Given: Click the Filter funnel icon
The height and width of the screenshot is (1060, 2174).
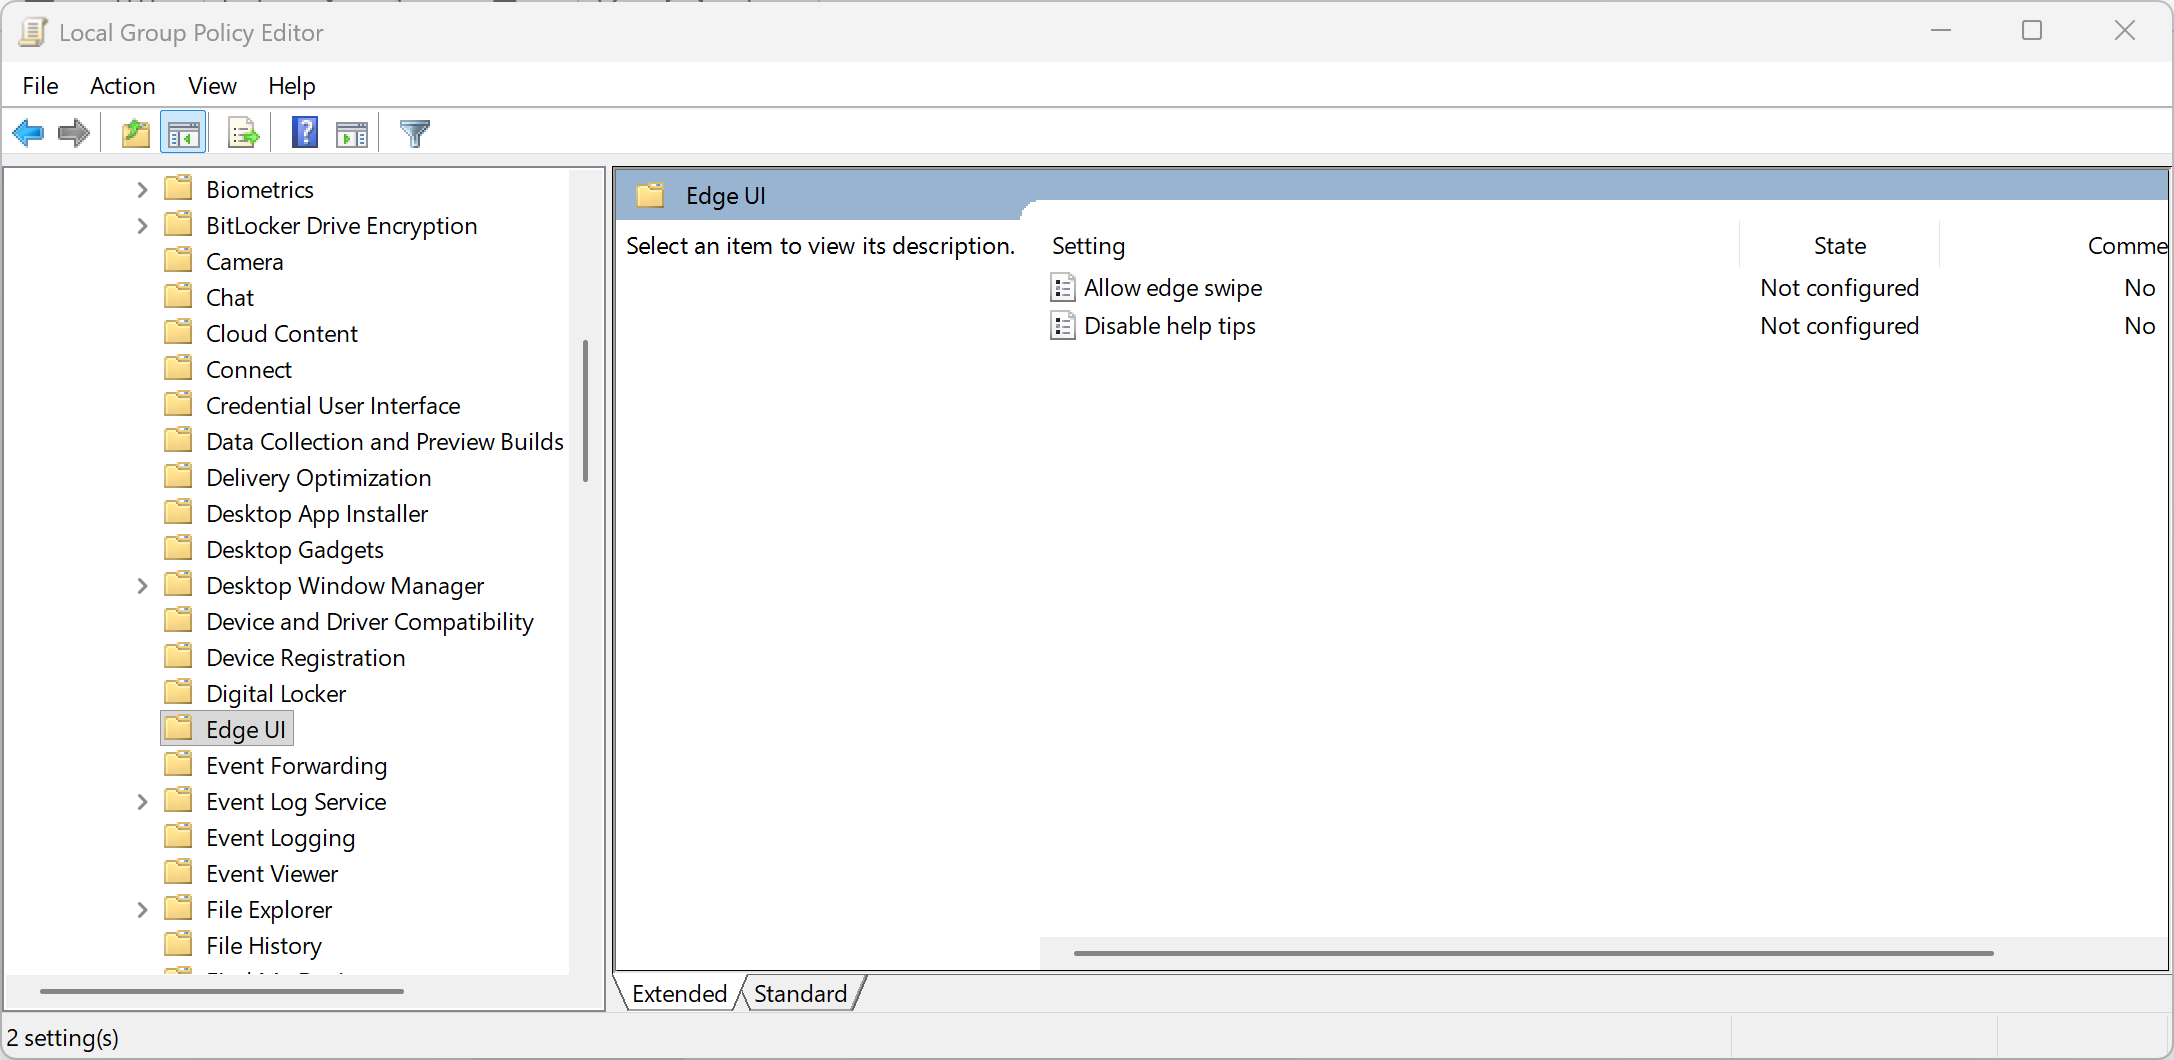Looking at the screenshot, I should tap(414, 133).
